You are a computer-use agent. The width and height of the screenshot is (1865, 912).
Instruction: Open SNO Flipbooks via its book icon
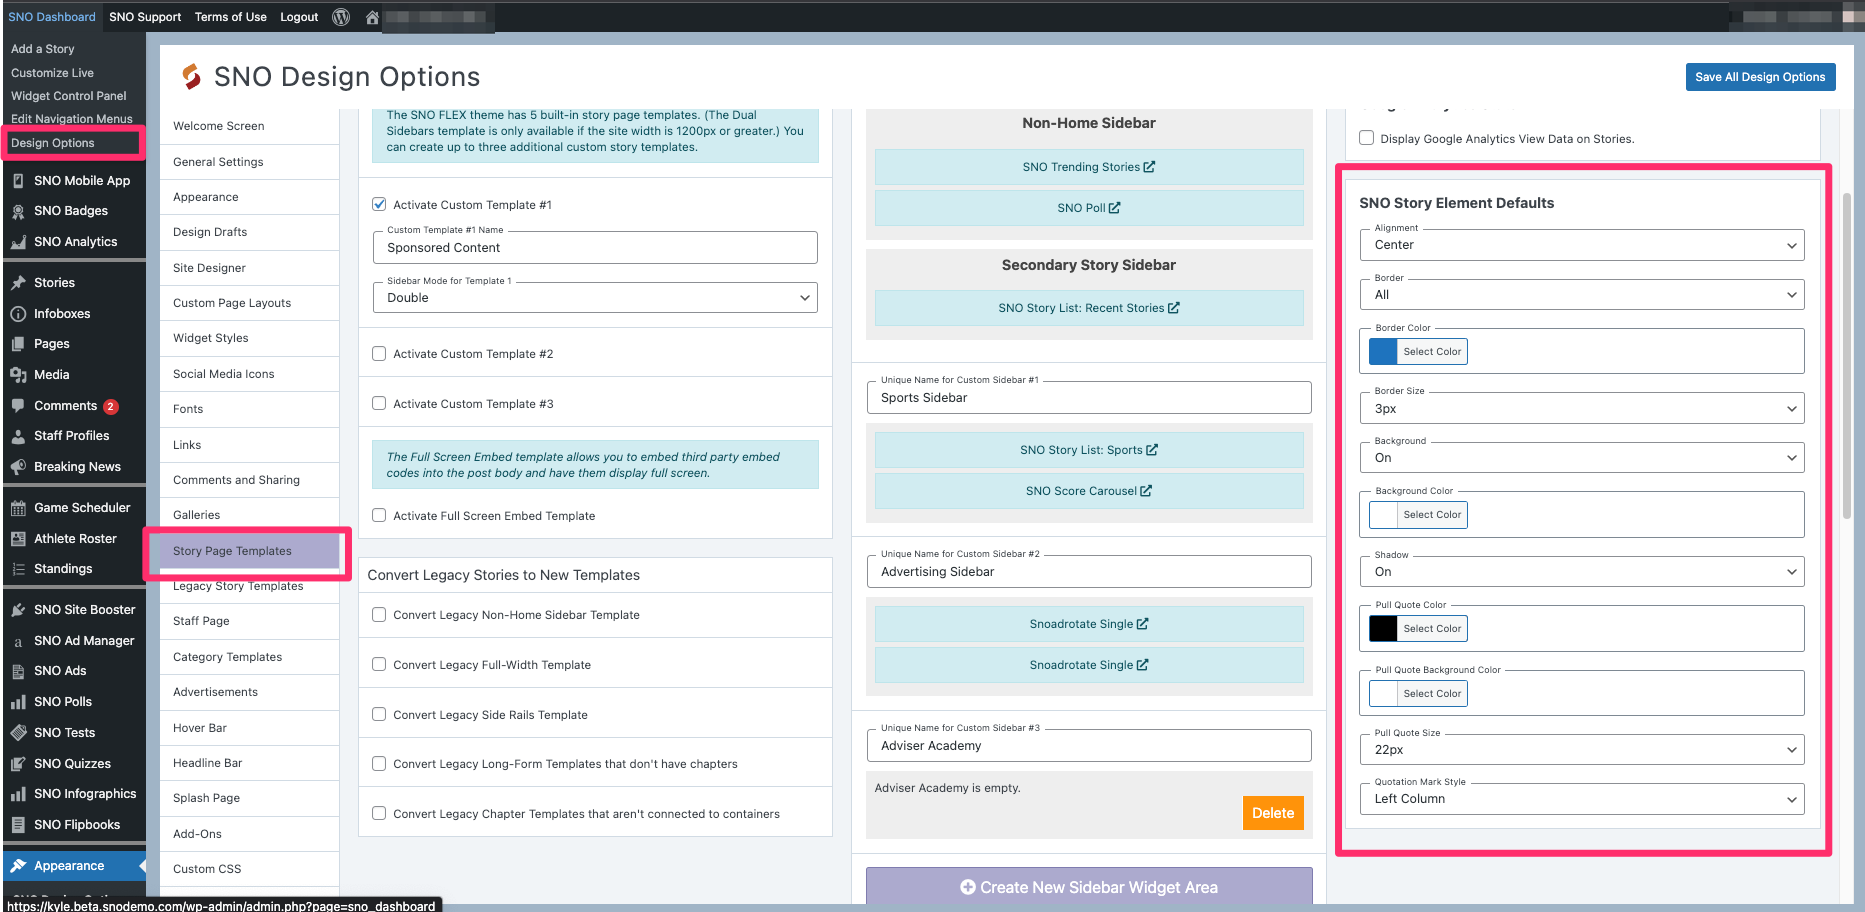tap(18, 825)
